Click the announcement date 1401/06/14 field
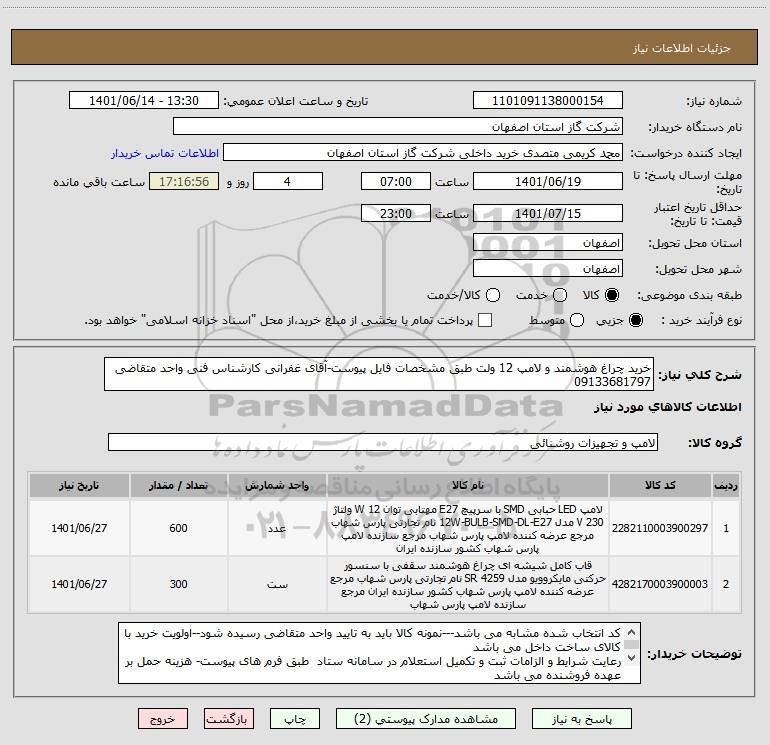770x745 pixels. [144, 101]
